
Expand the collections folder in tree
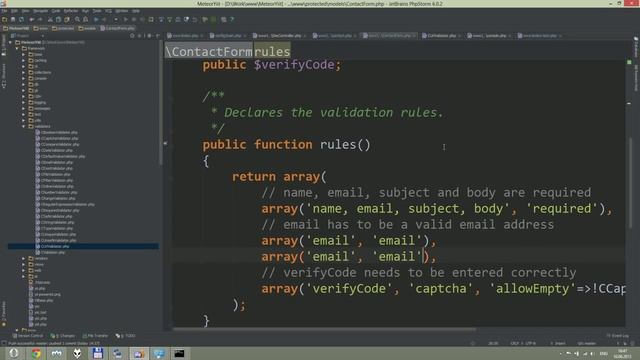pos(24,72)
